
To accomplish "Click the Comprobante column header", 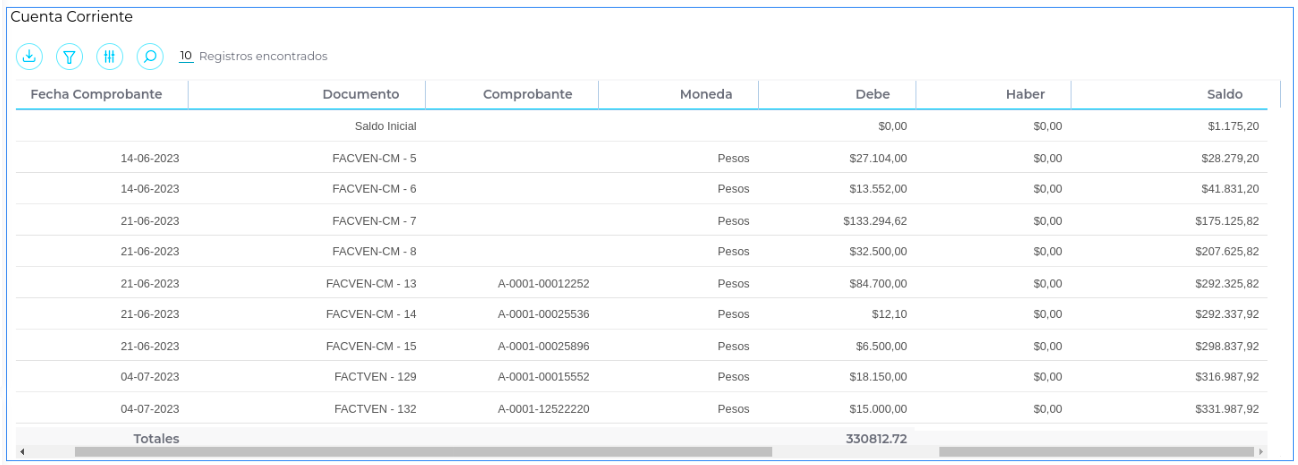I will 527,94.
